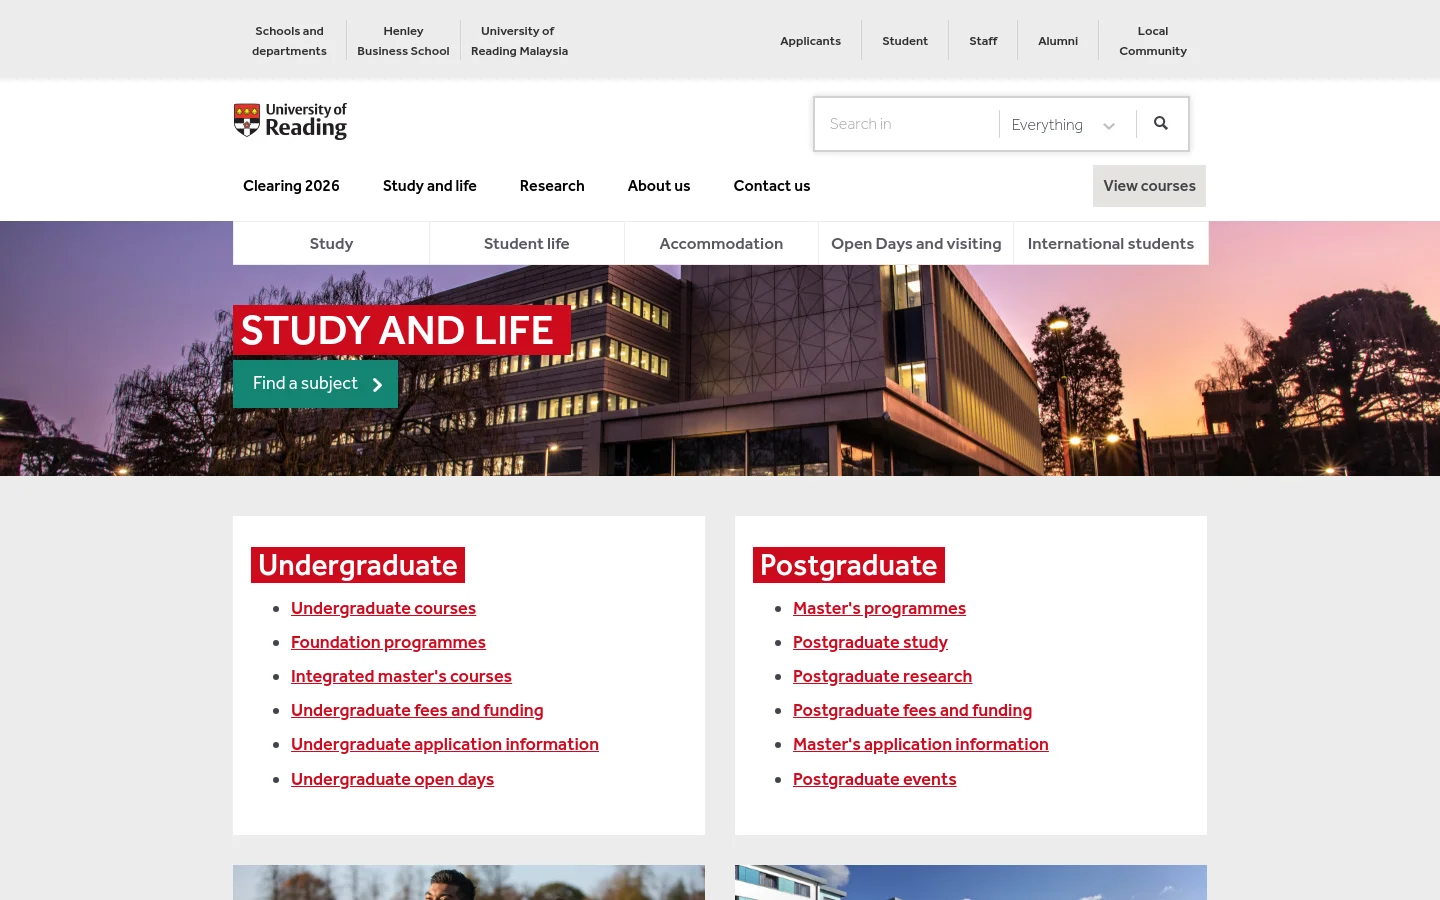Open the Research menu item
This screenshot has width=1440, height=900.
coord(552,186)
